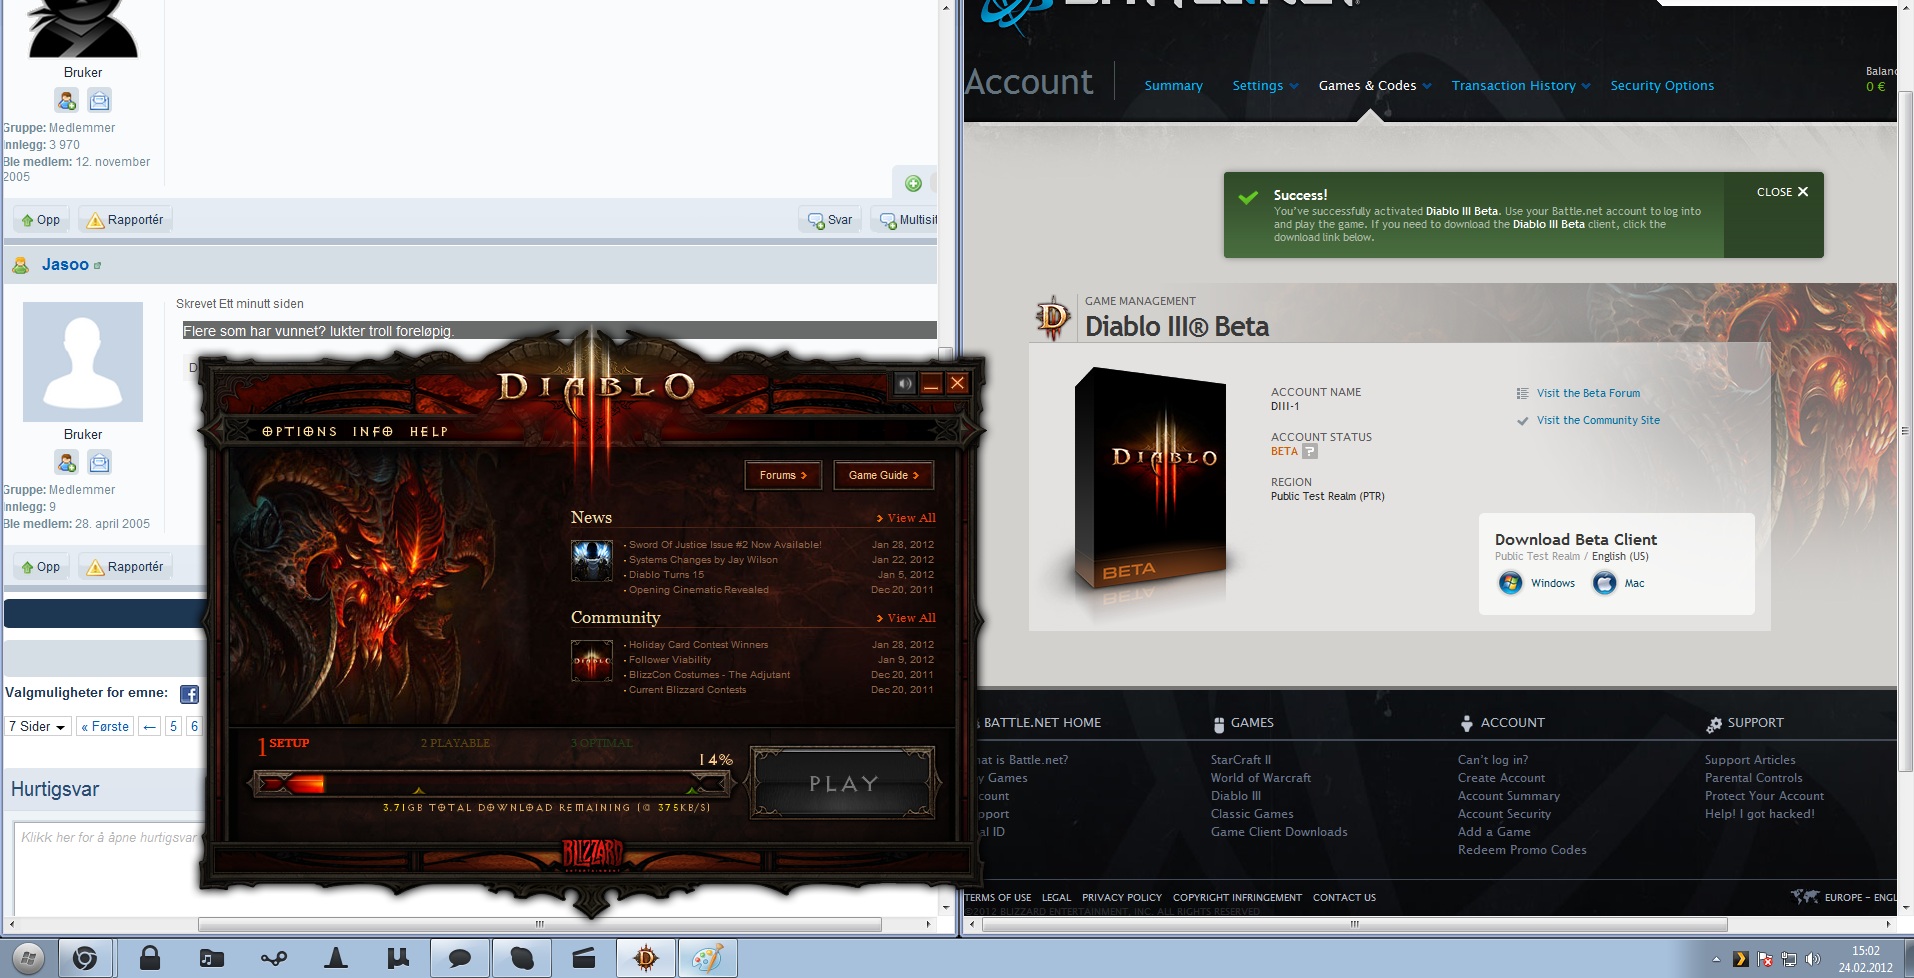Click the Svar reply button
This screenshot has height=978, width=1914.
831,220
